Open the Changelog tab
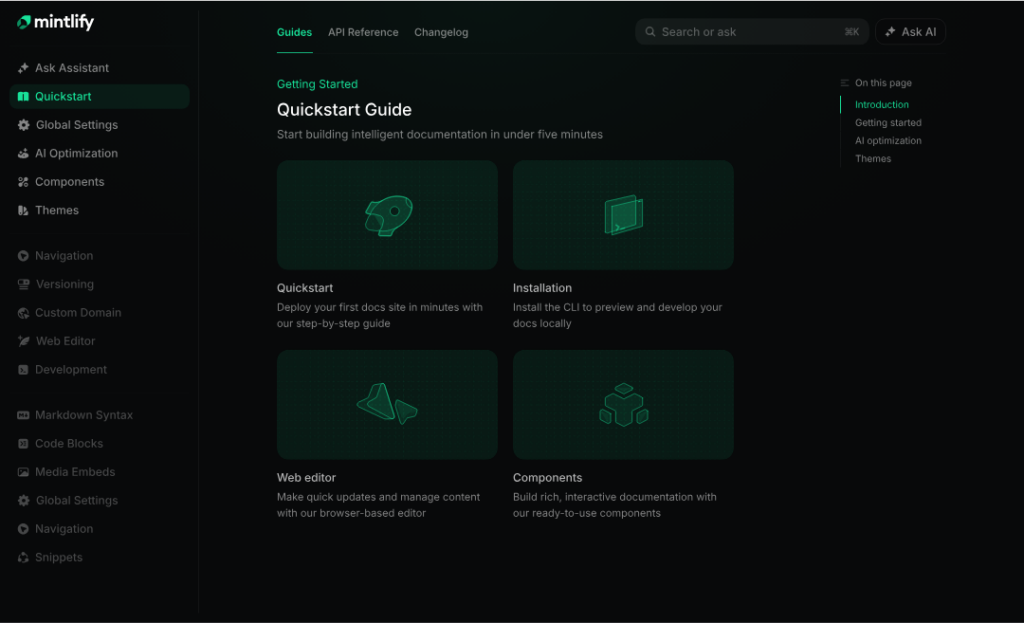The height and width of the screenshot is (623, 1024). [x=441, y=32]
